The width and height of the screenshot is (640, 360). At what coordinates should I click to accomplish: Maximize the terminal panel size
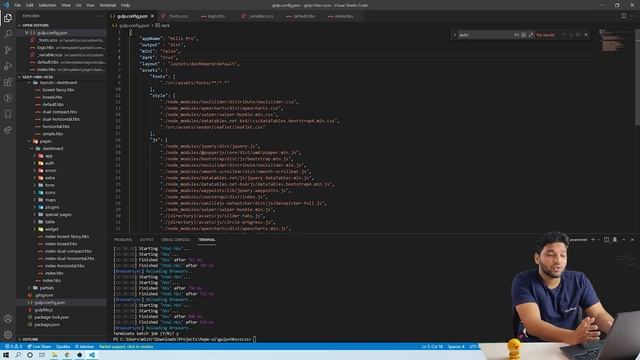point(624,240)
